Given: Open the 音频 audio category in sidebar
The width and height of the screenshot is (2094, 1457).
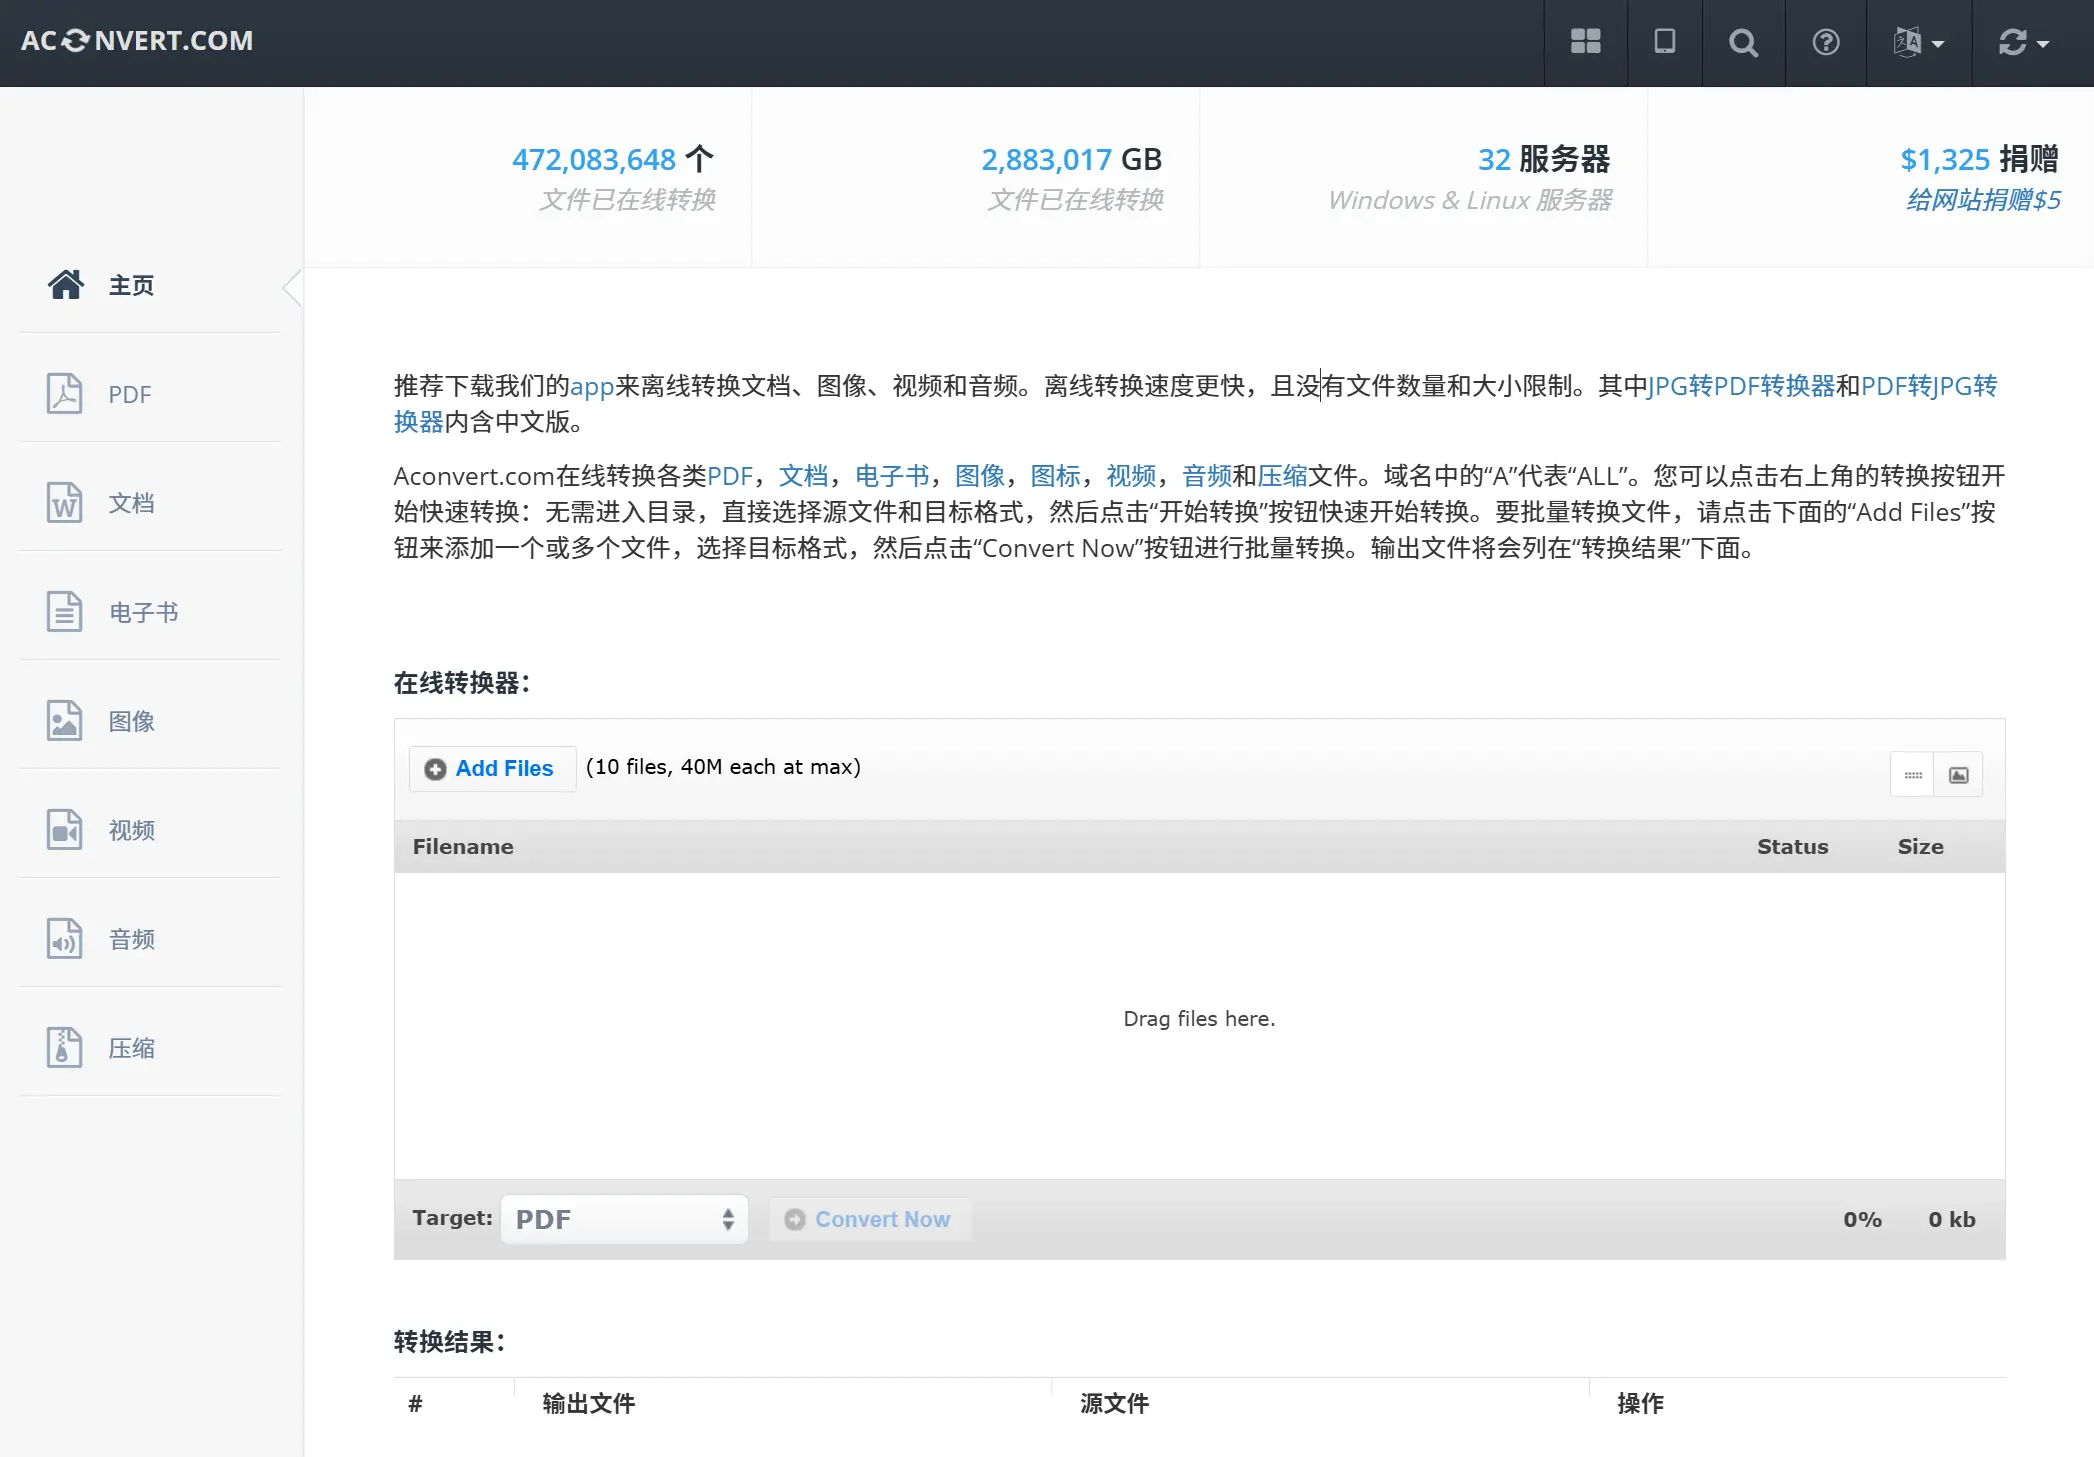Looking at the screenshot, I should 131,939.
